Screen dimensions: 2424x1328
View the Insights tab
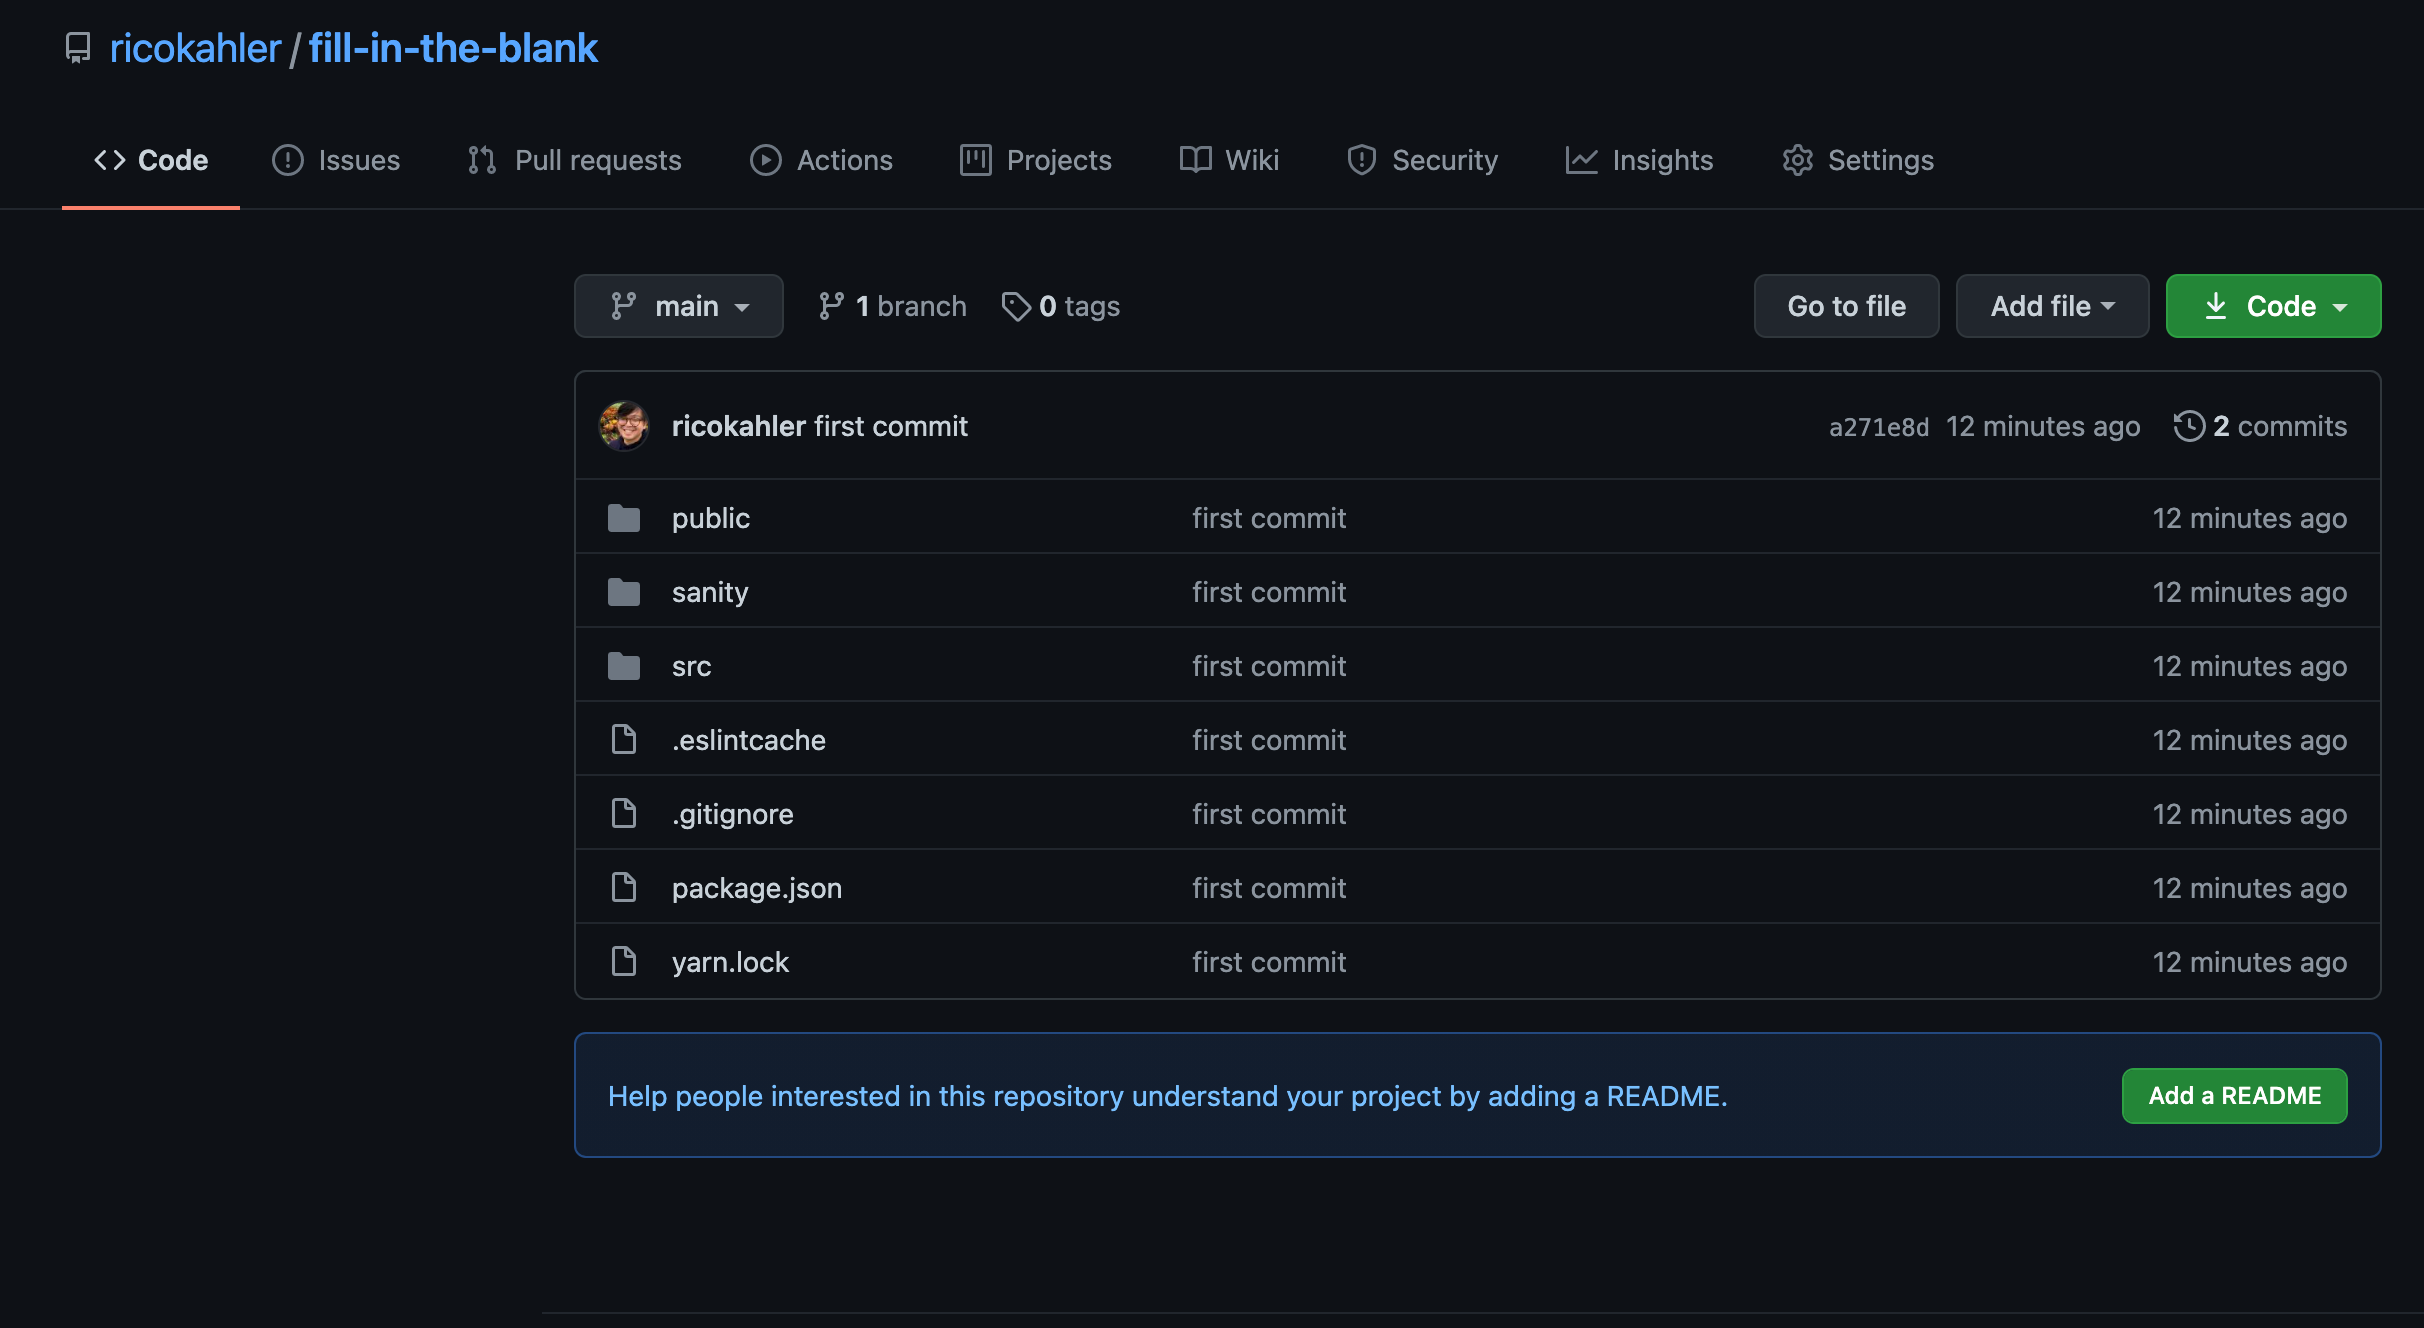coord(1639,160)
